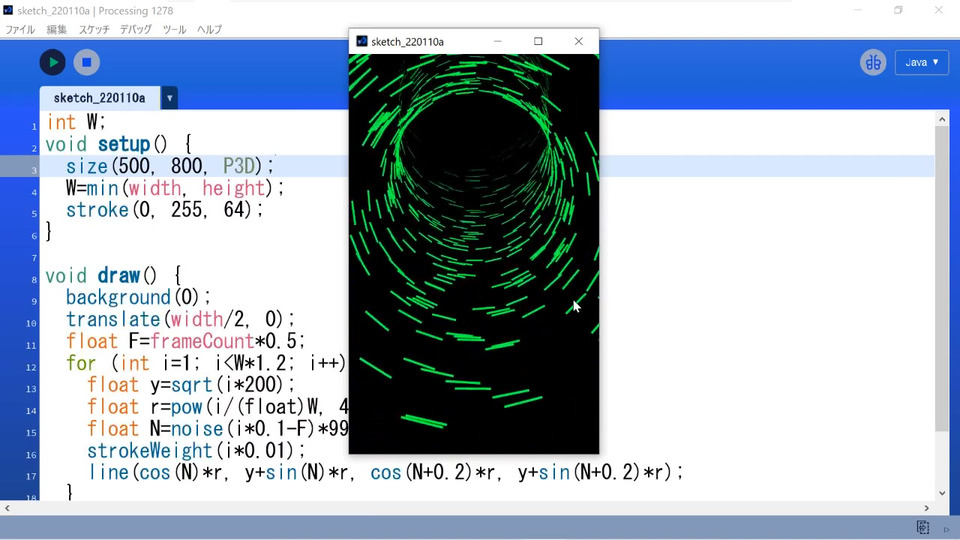Click the editor vertical scrollbar up arrow
The height and width of the screenshot is (540, 960).
[942, 120]
